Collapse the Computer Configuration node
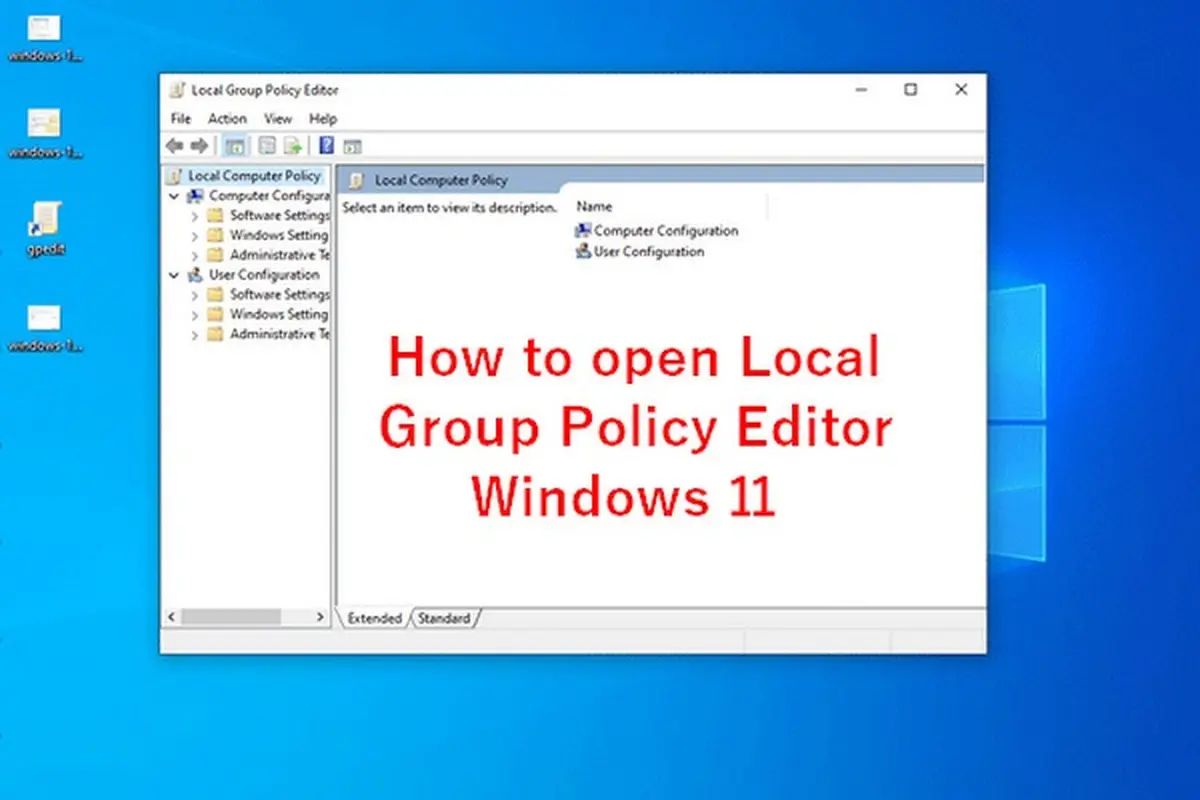 172,195
